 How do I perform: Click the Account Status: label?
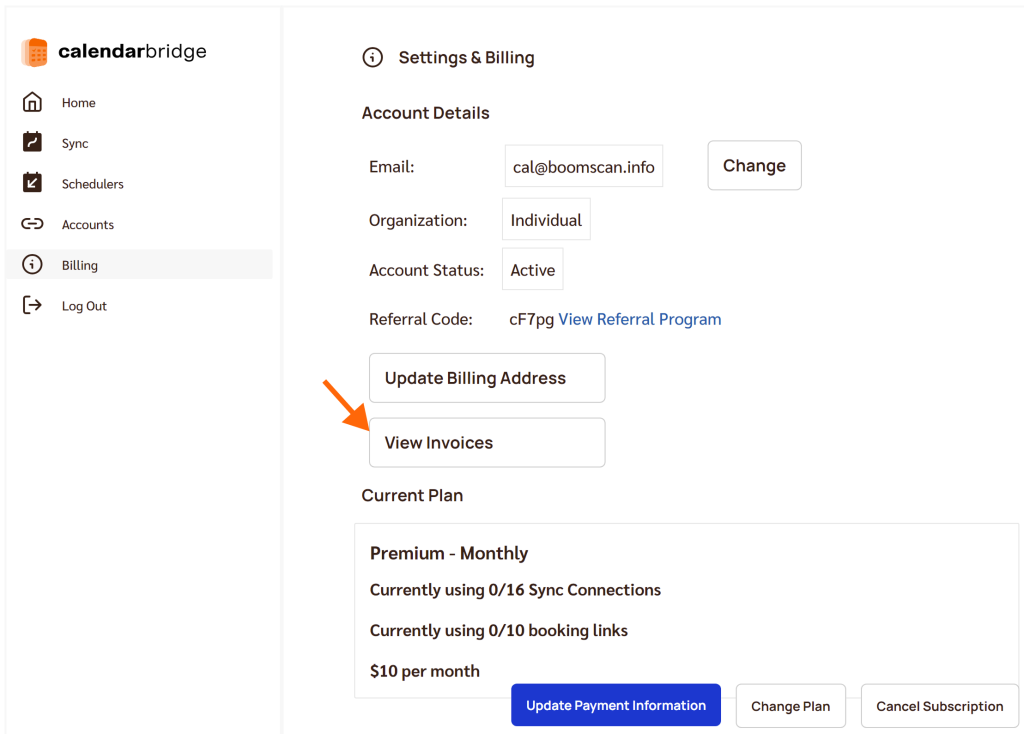(x=426, y=270)
